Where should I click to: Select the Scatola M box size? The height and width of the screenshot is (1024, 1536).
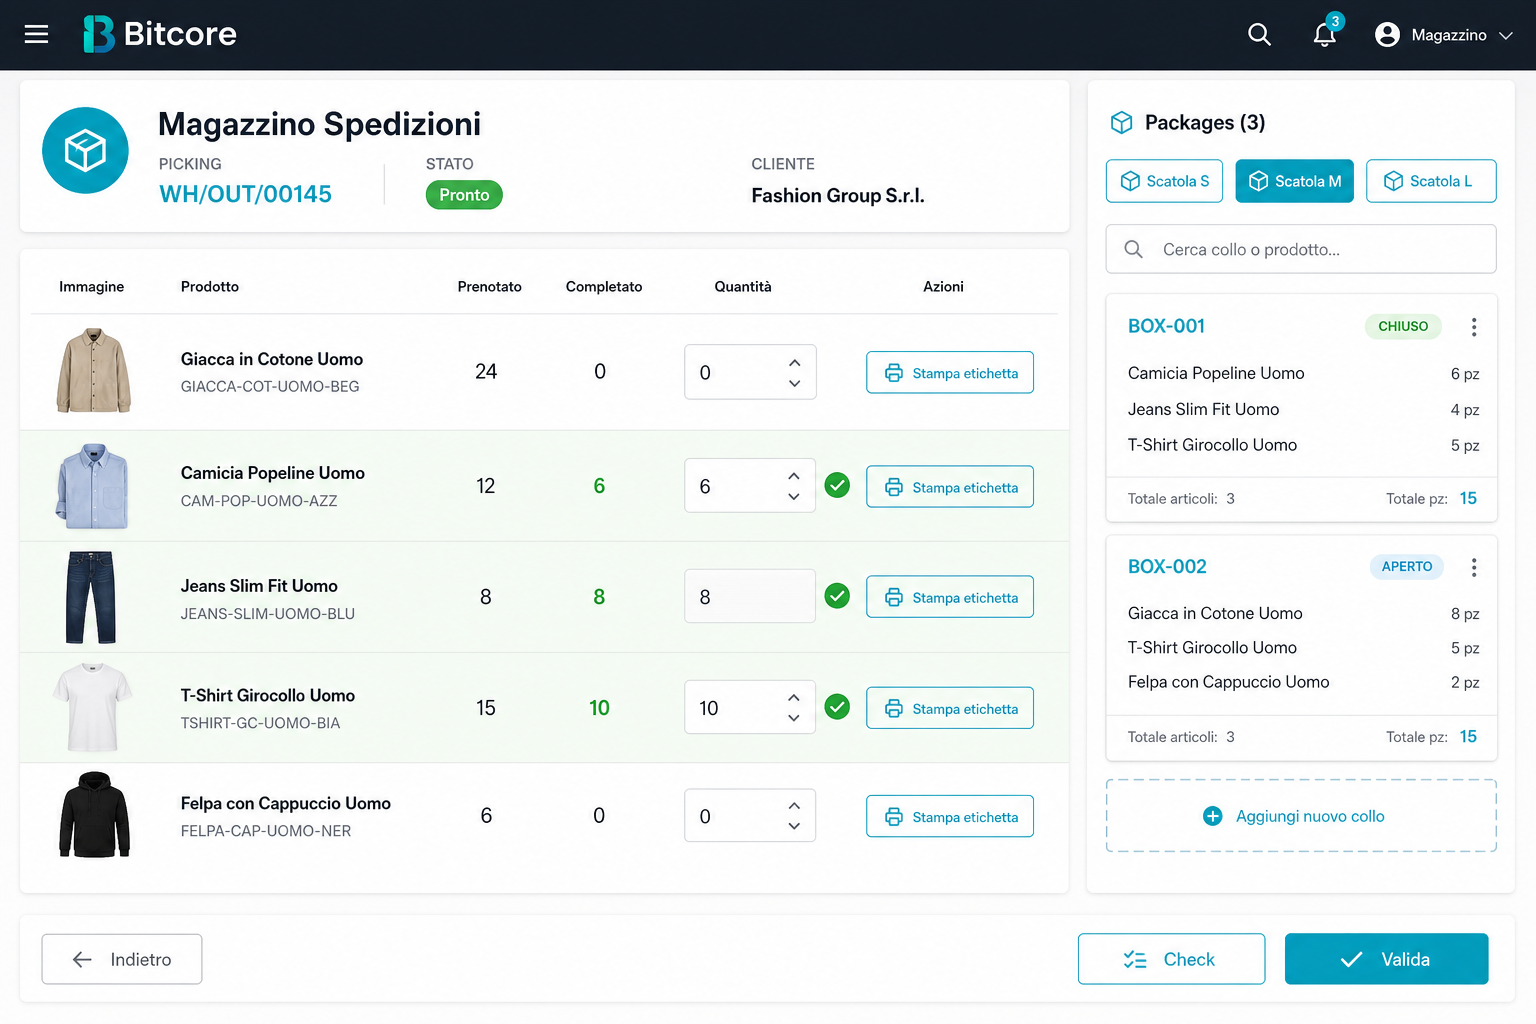[1294, 181]
